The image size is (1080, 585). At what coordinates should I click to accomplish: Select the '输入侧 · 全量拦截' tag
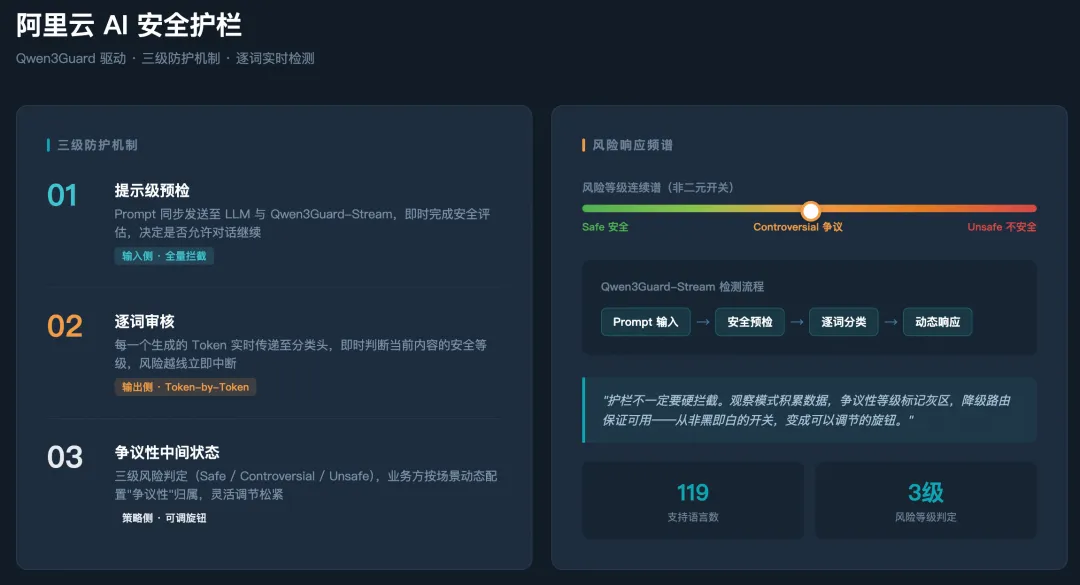[164, 256]
